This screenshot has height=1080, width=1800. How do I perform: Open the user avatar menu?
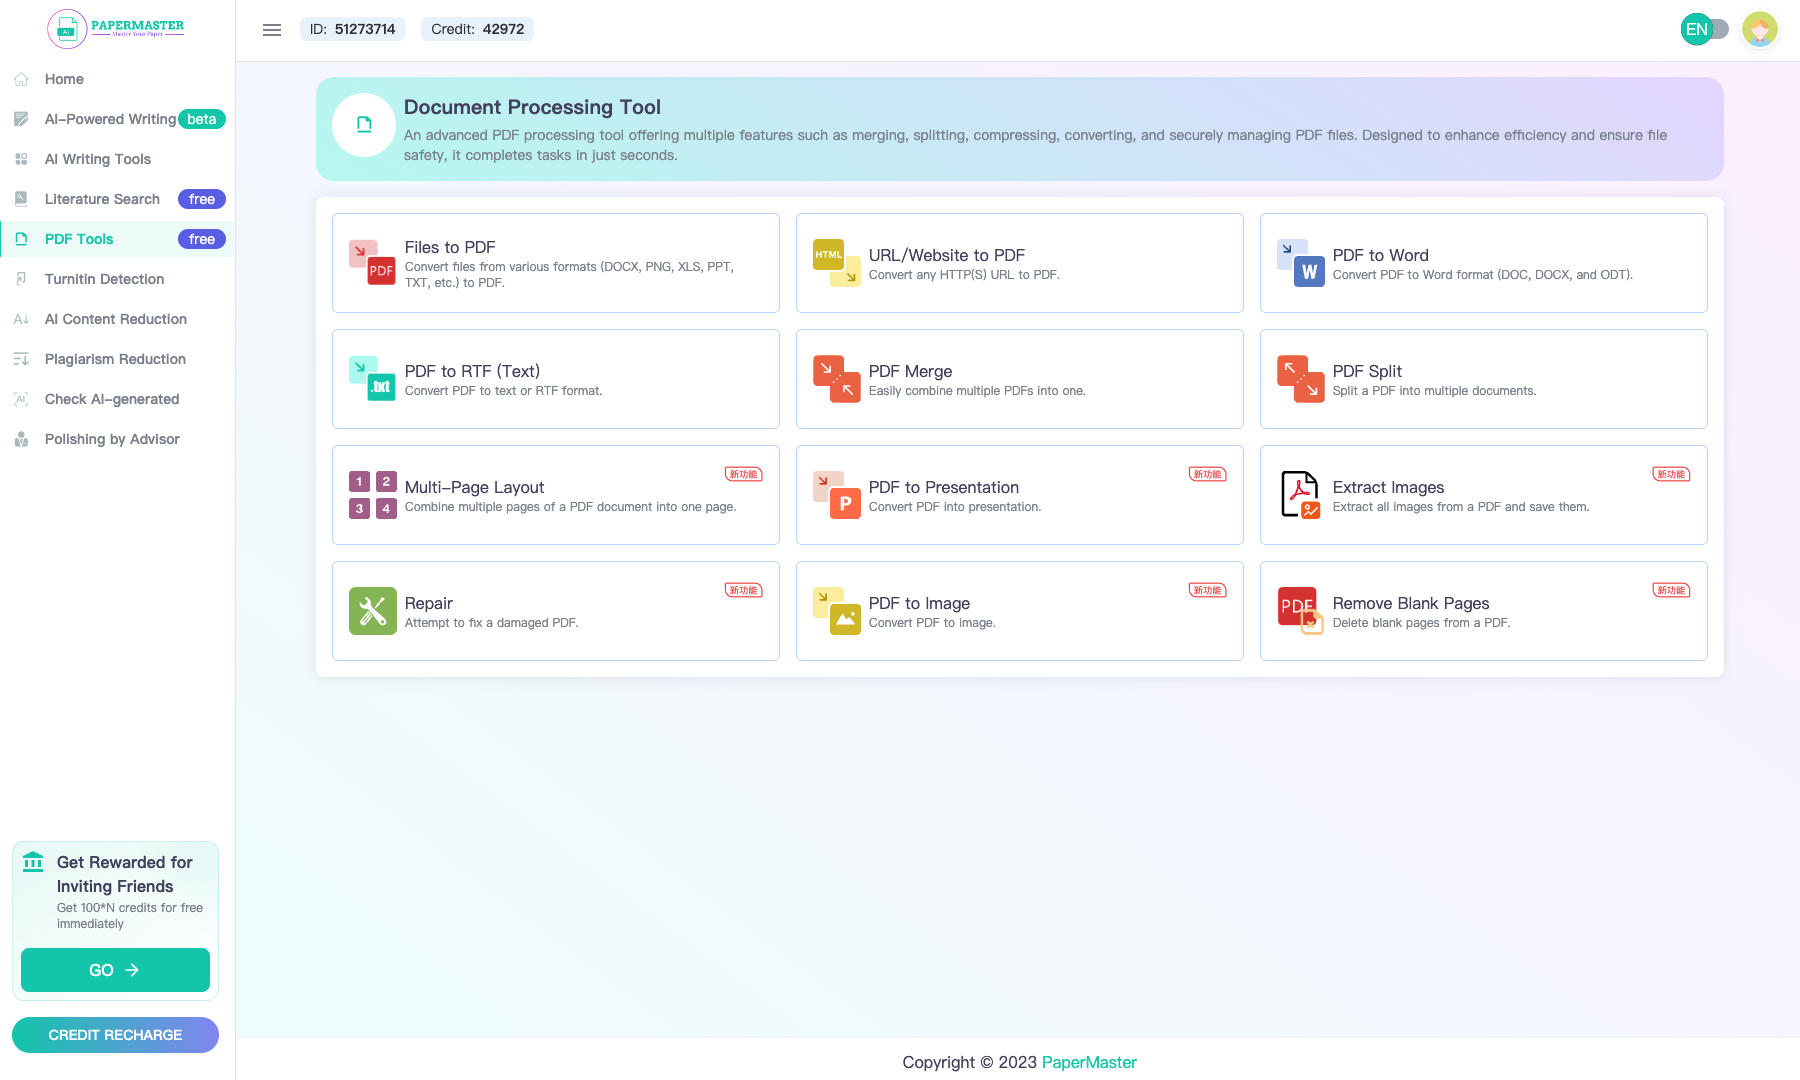[1759, 29]
